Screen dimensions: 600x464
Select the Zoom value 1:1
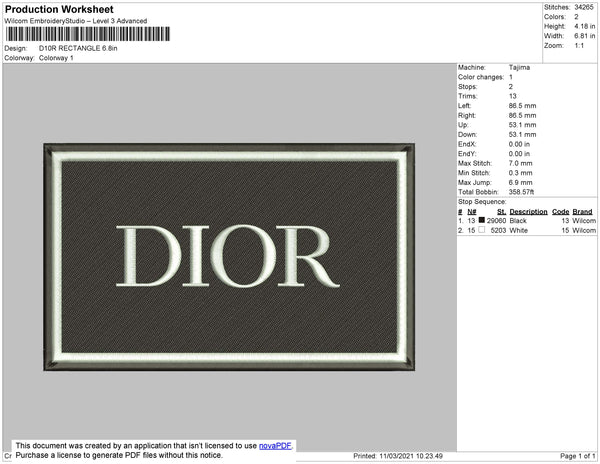pos(579,46)
